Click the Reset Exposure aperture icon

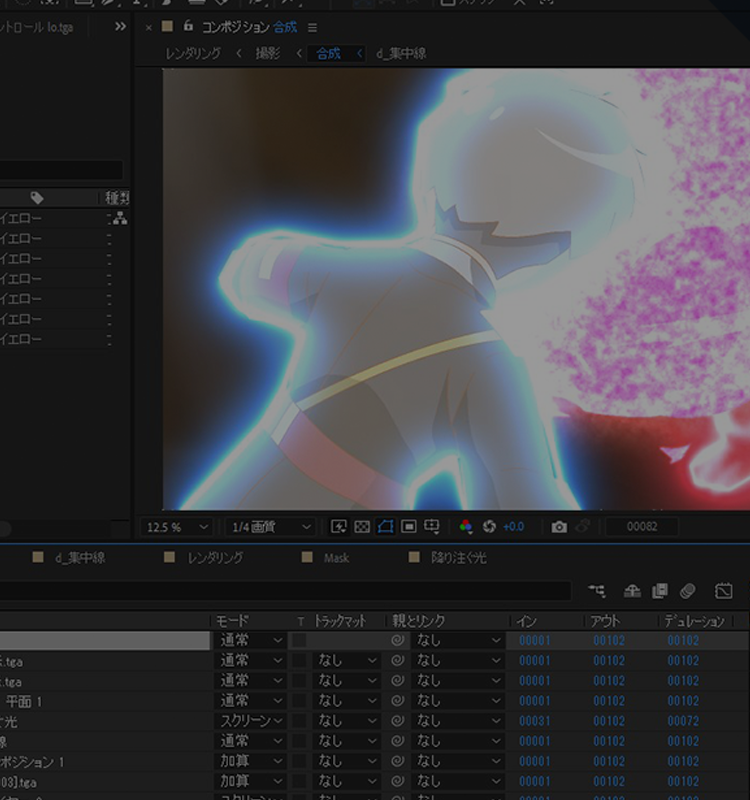[489, 527]
